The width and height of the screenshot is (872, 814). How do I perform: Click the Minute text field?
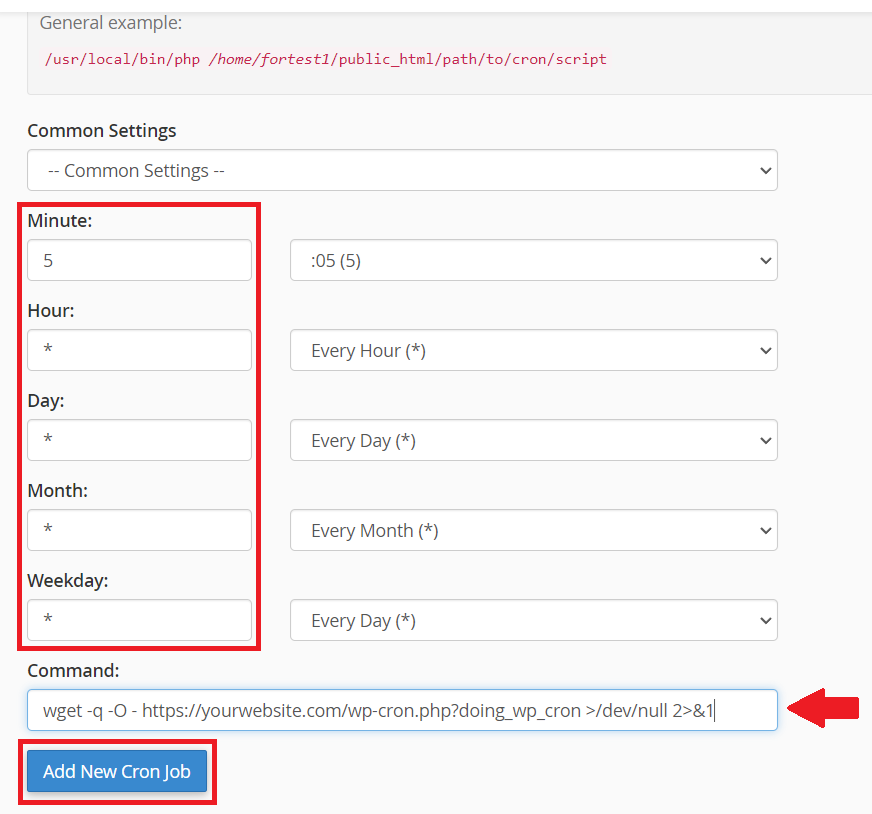point(139,261)
